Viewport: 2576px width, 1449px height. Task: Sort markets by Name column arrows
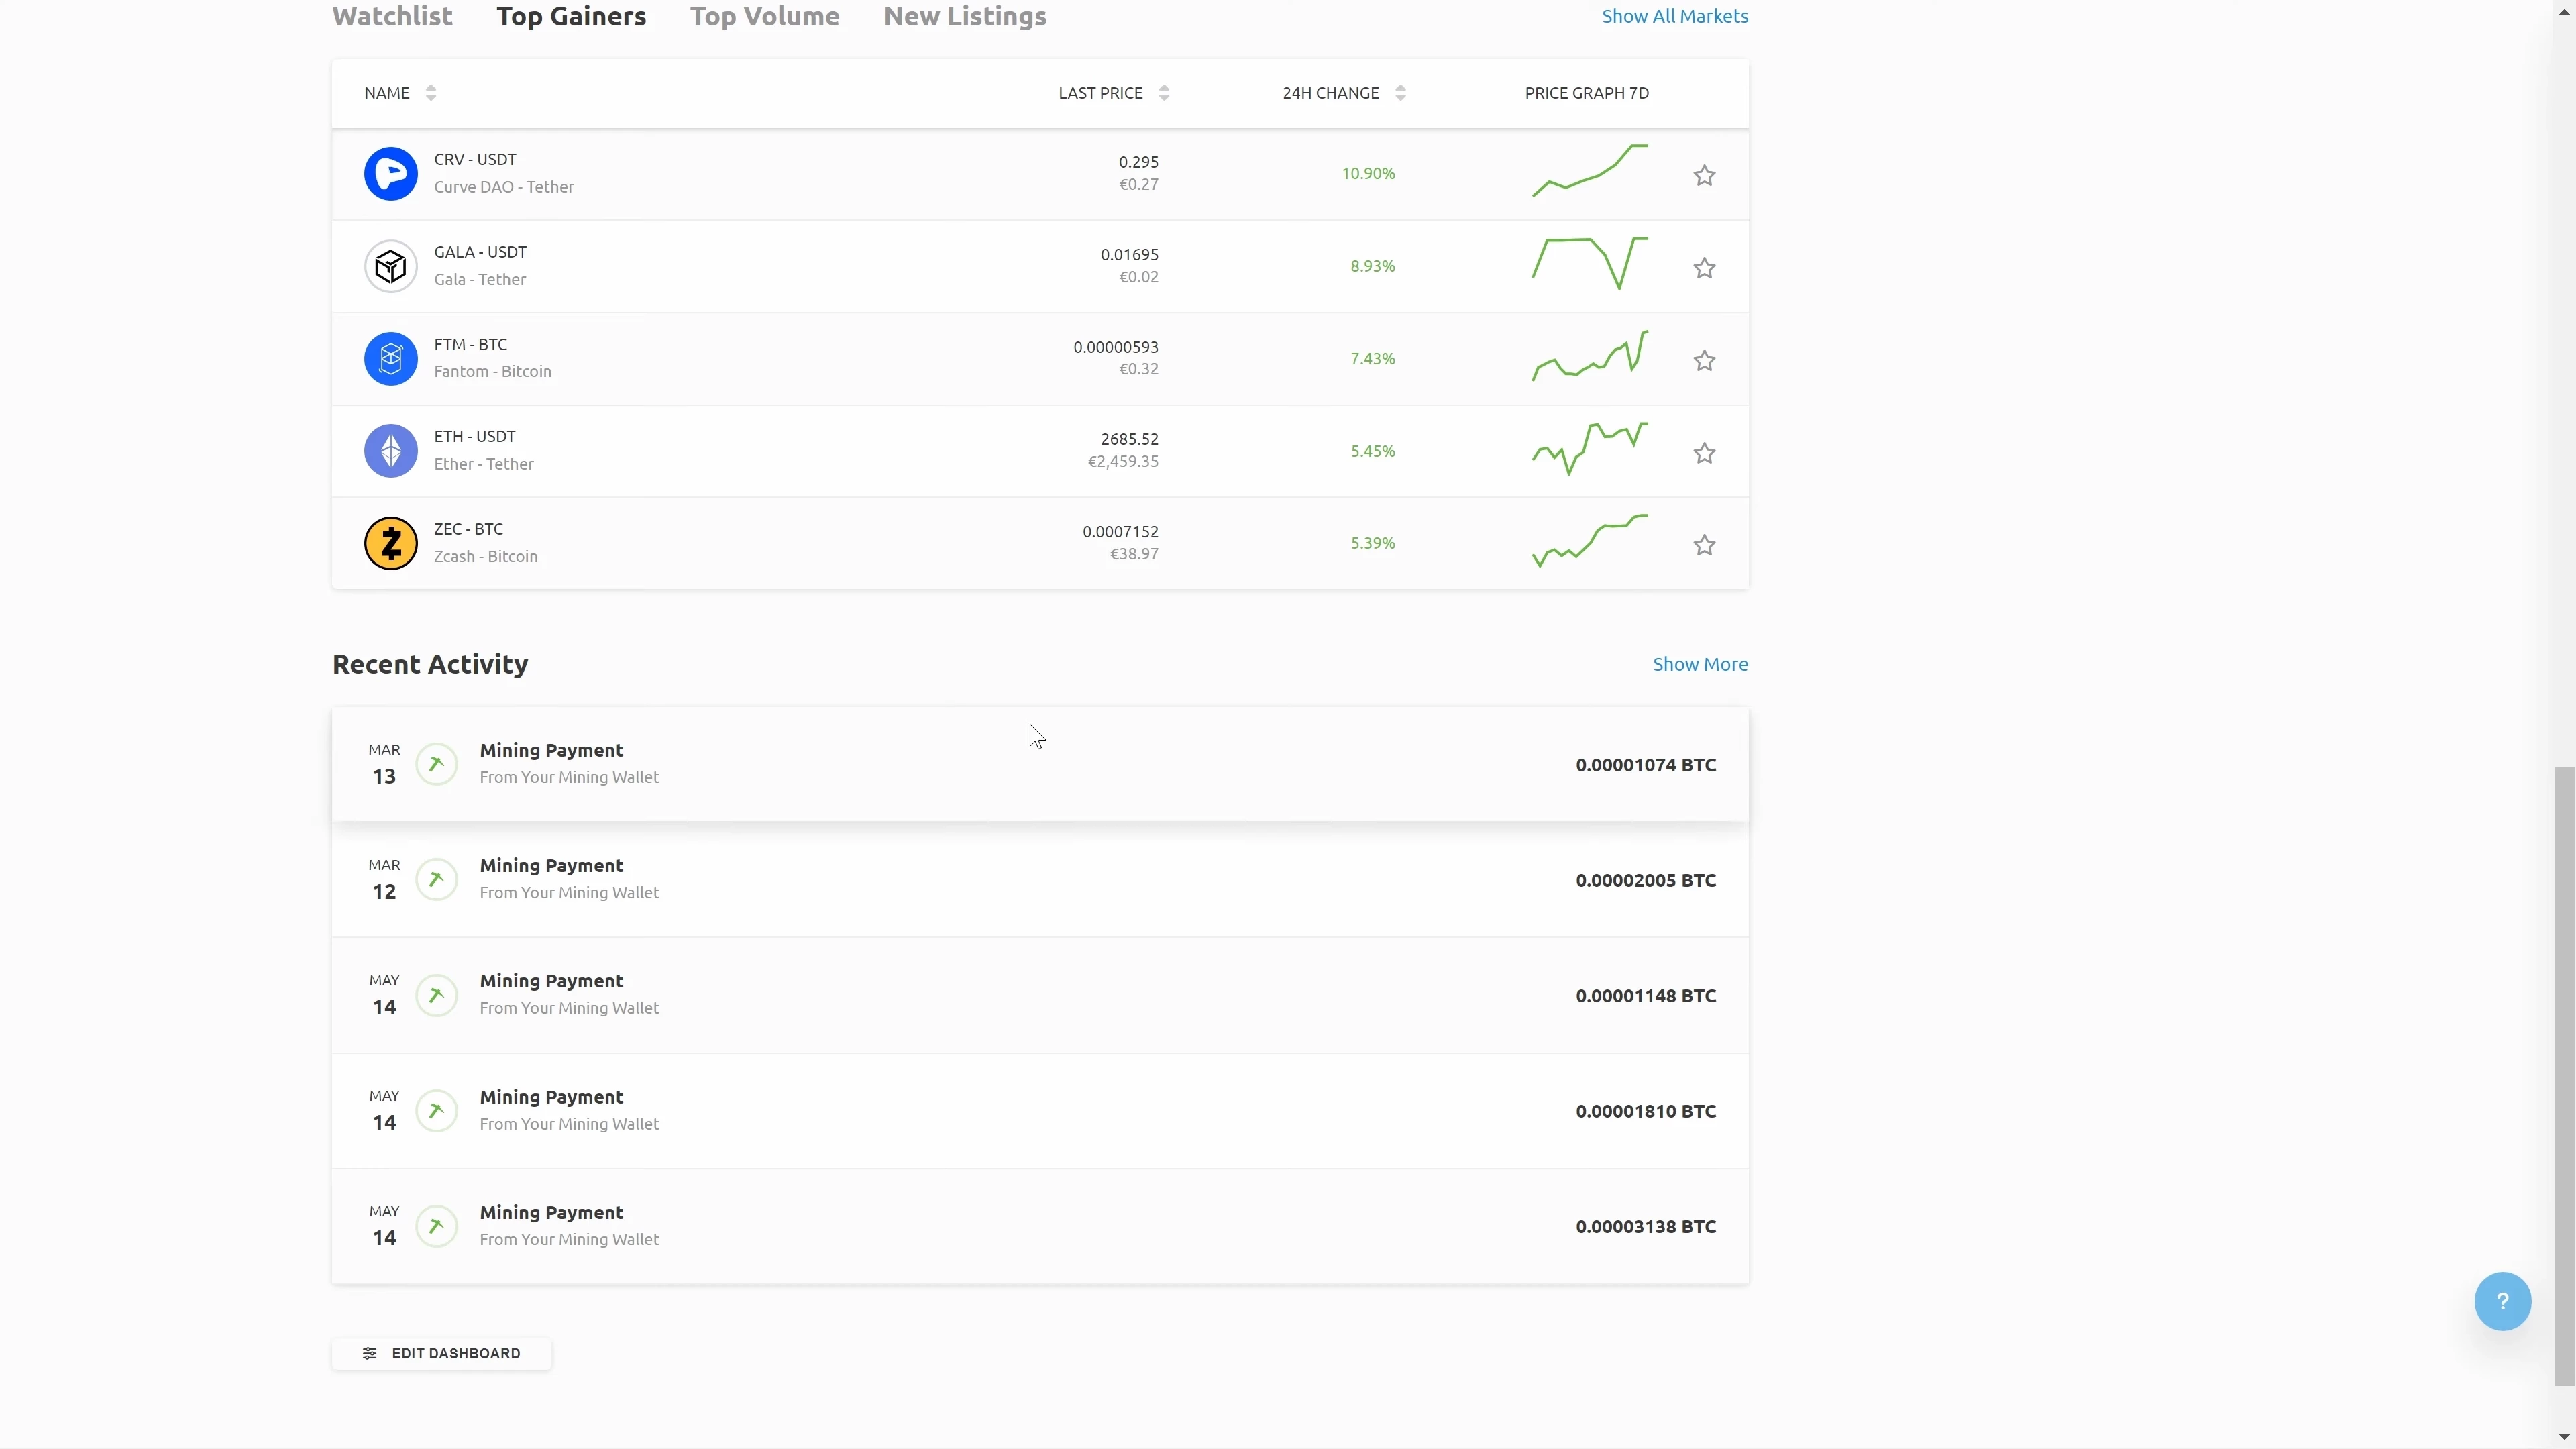[431, 93]
